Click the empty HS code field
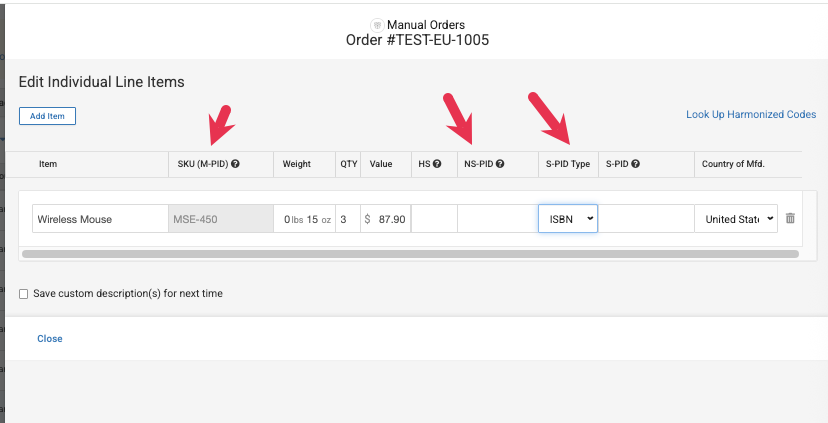 [x=434, y=219]
